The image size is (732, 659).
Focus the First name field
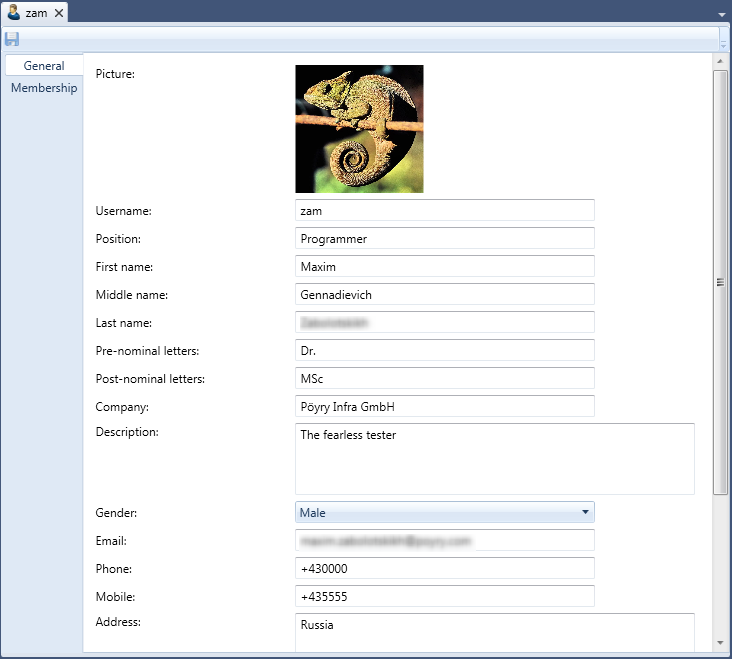(445, 267)
